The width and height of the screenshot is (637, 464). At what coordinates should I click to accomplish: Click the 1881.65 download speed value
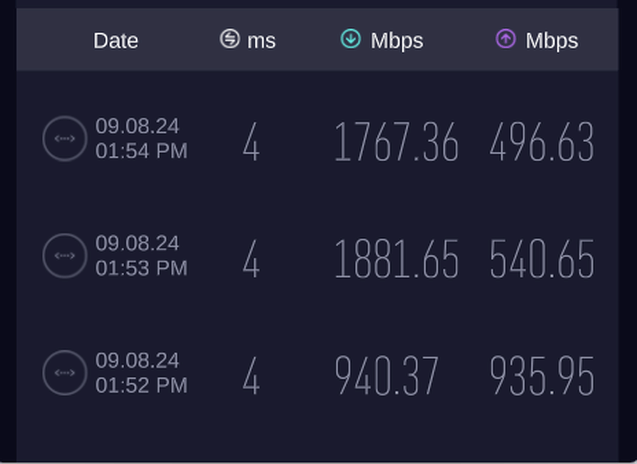point(396,259)
